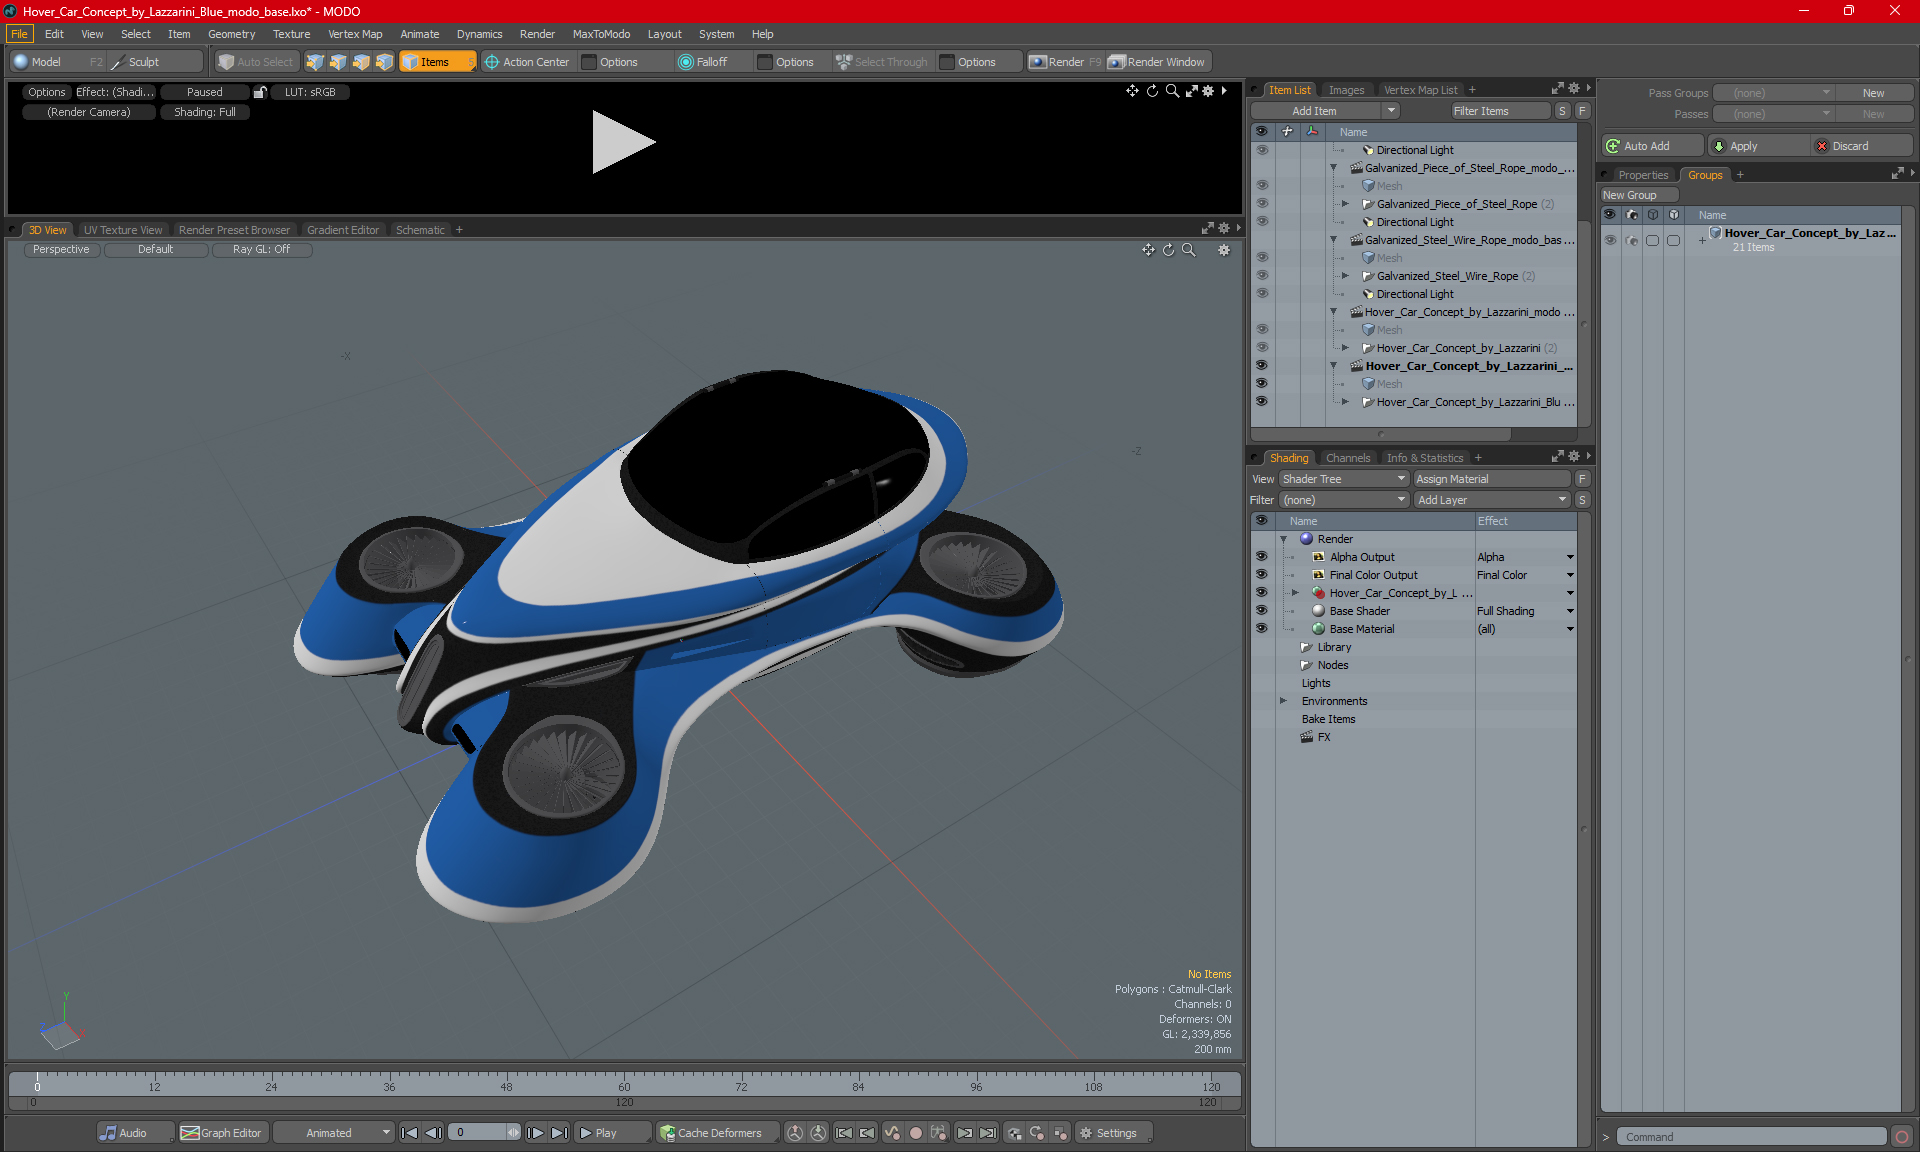Click the Render F9 button
The width and height of the screenshot is (1920, 1152).
(1065, 62)
